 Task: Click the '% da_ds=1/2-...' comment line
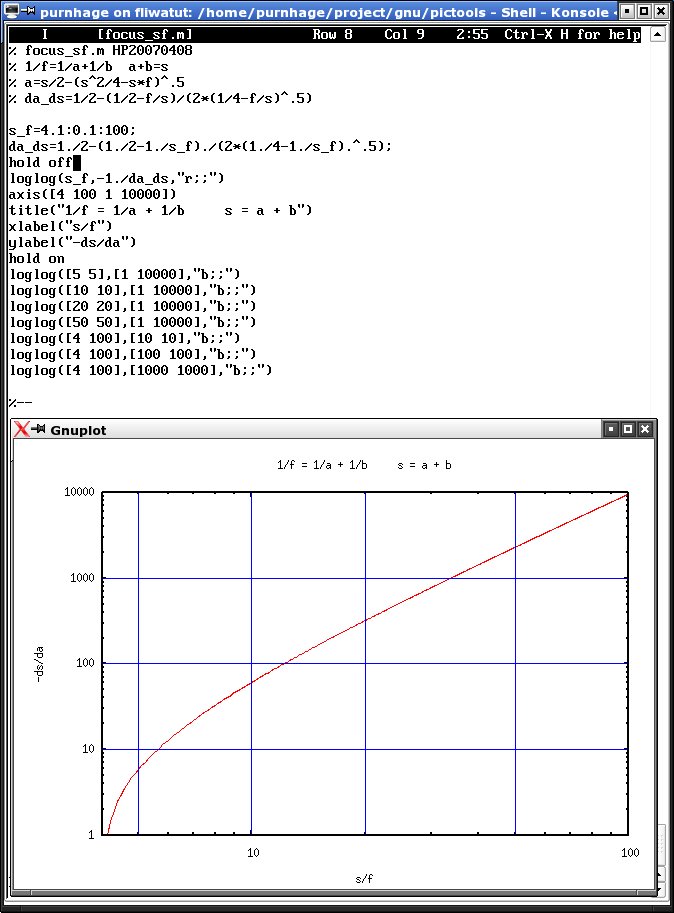(160, 98)
